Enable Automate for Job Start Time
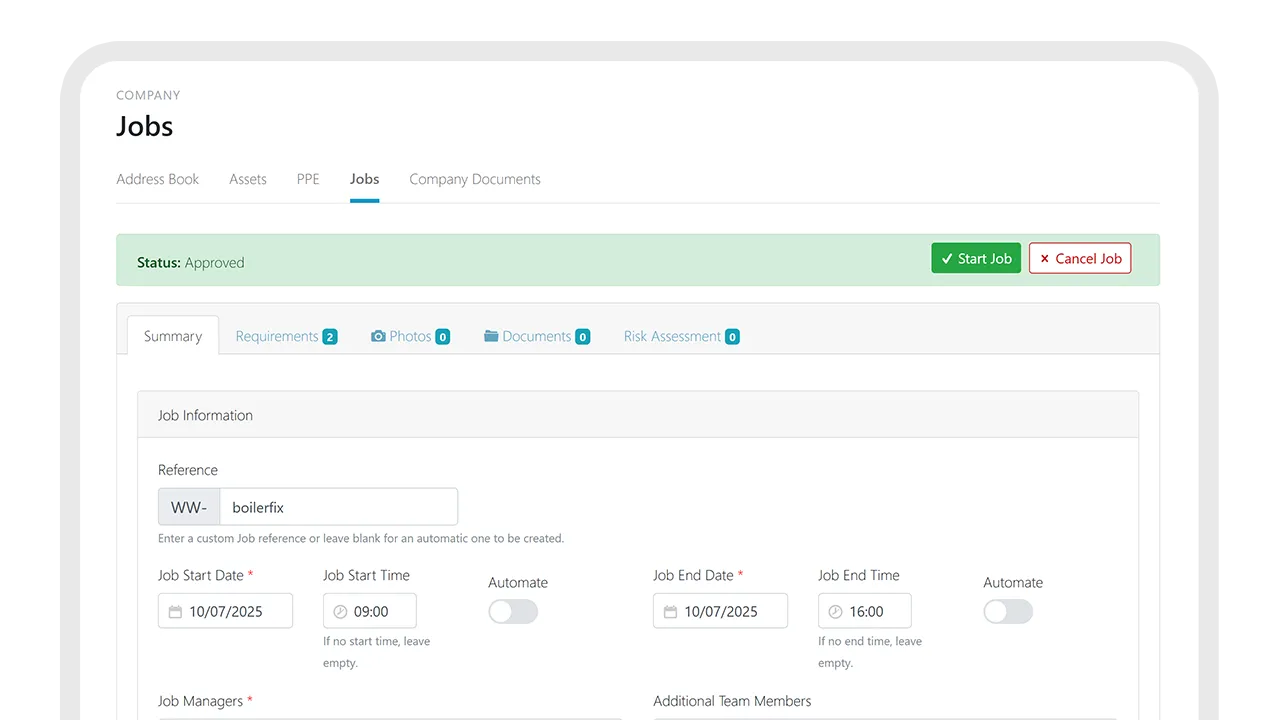 pyautogui.click(x=512, y=611)
